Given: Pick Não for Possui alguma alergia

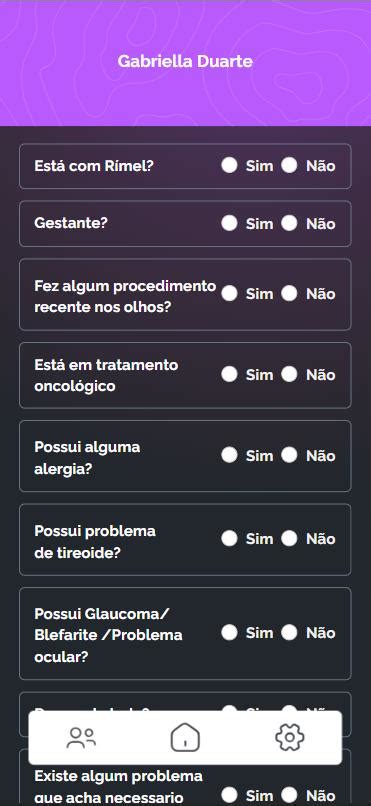Looking at the screenshot, I should [289, 455].
